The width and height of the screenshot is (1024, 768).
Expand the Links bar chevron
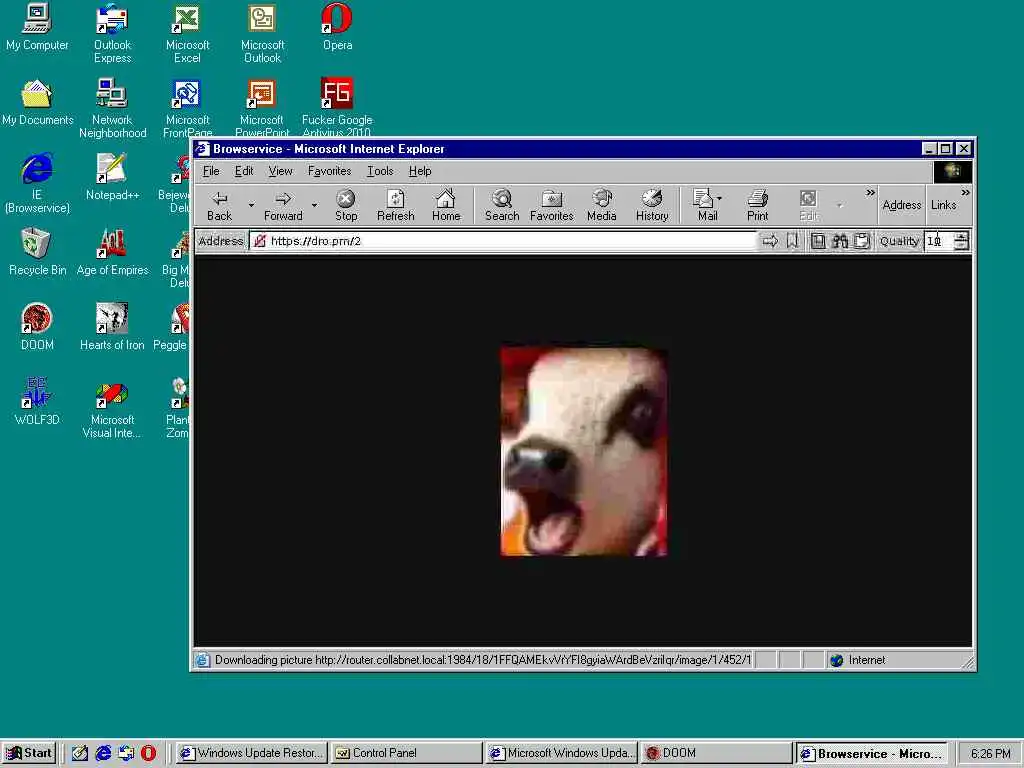(x=965, y=193)
